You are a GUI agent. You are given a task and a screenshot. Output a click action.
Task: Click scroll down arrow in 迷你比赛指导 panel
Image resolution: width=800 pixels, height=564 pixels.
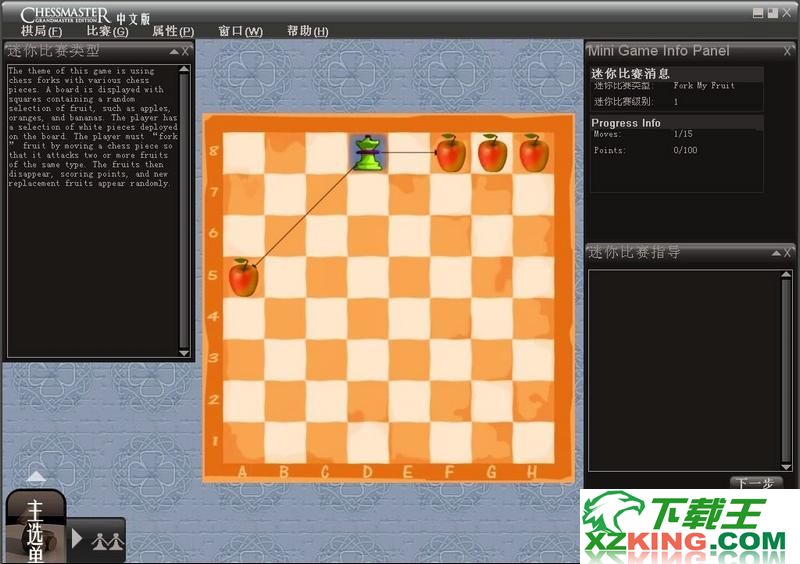[x=786, y=467]
